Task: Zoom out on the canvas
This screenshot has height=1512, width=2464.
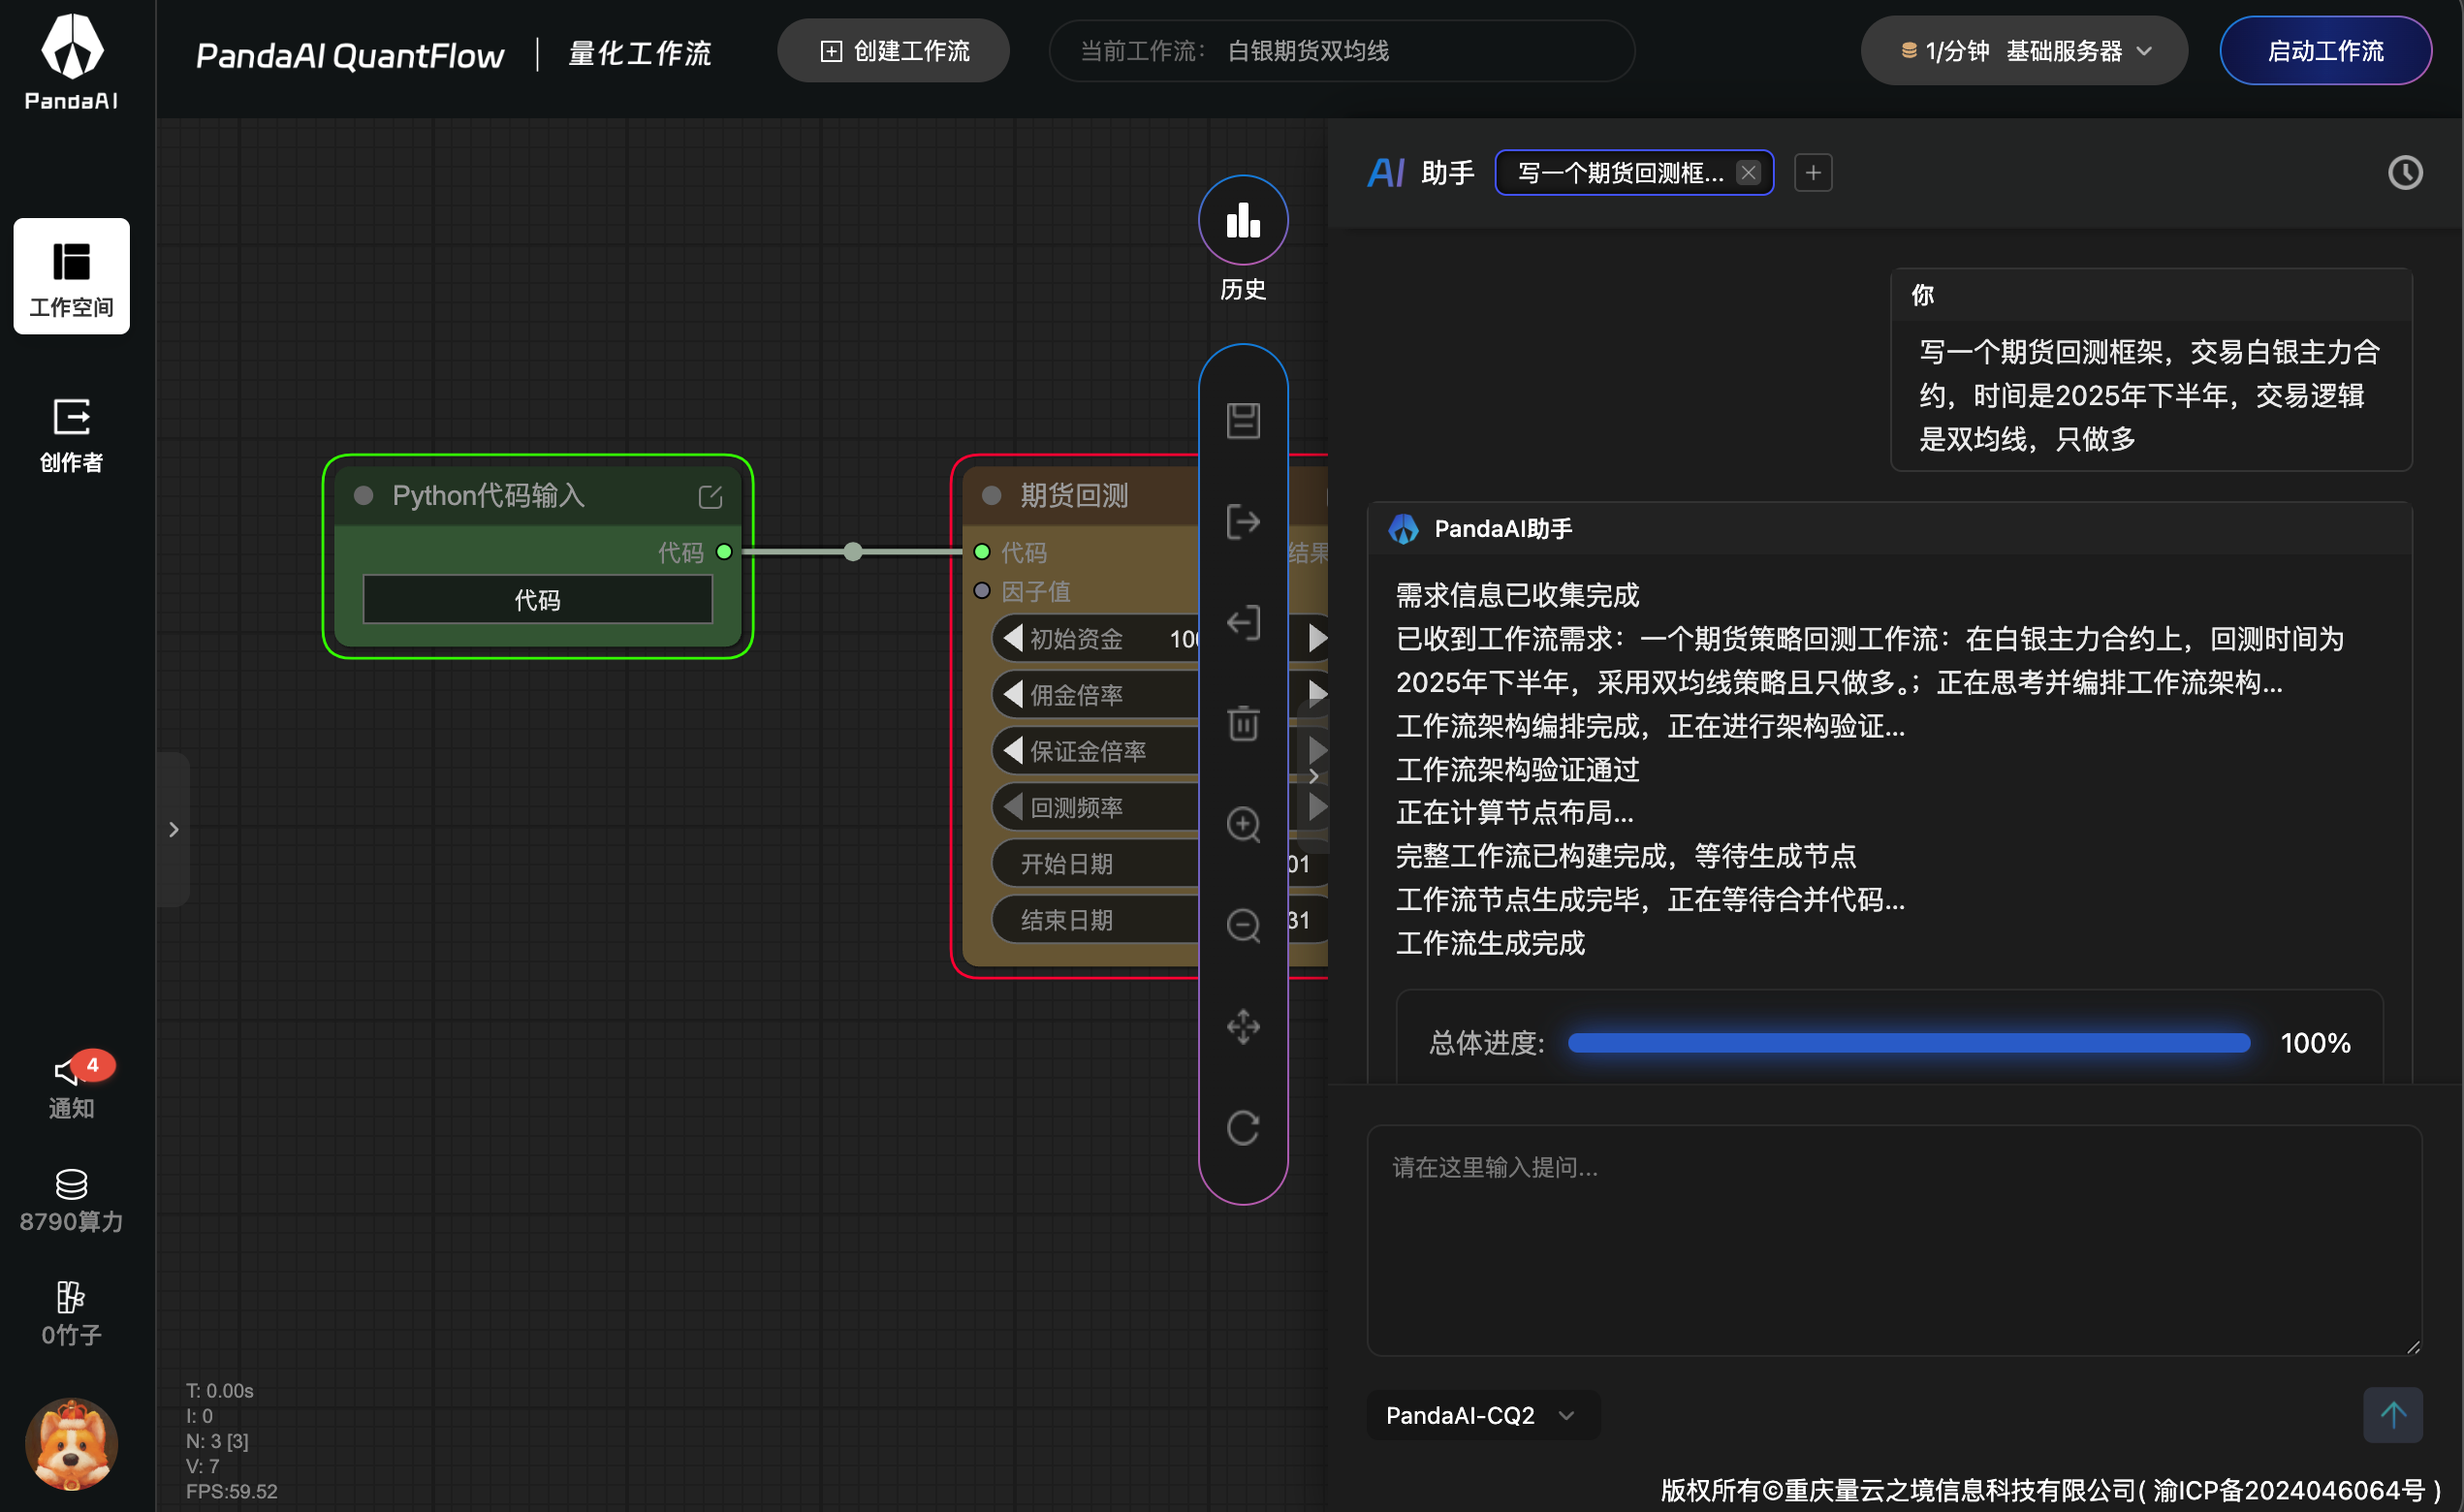Action: click(x=1243, y=925)
